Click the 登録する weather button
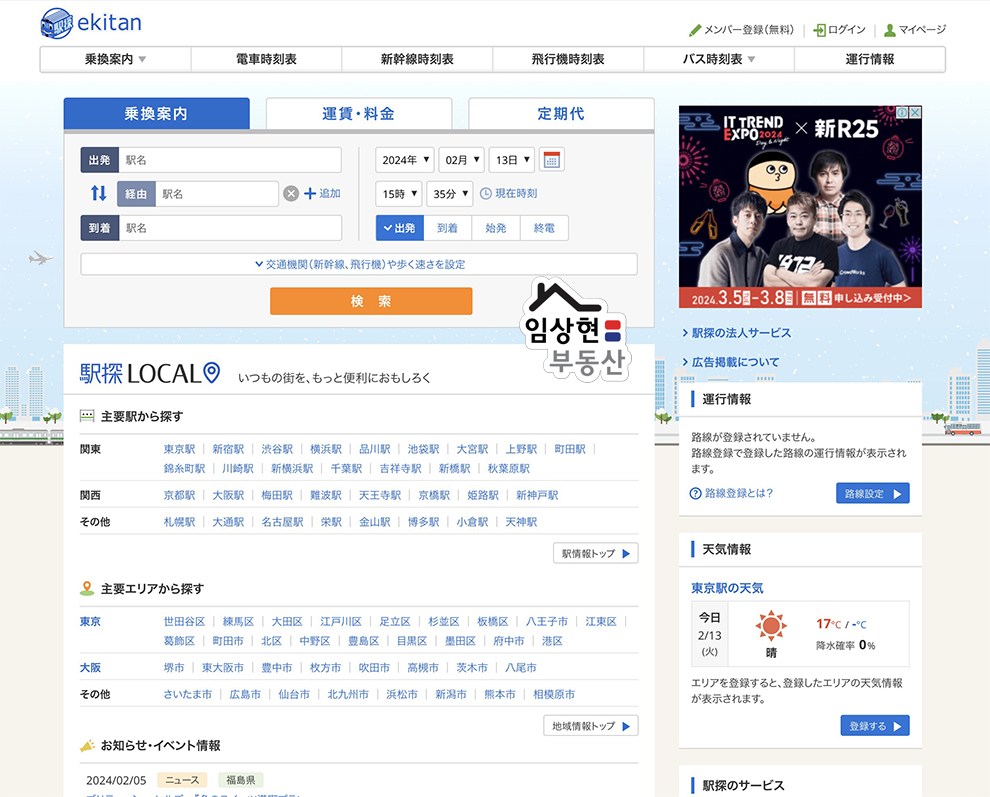The image size is (990, 797). point(875,726)
